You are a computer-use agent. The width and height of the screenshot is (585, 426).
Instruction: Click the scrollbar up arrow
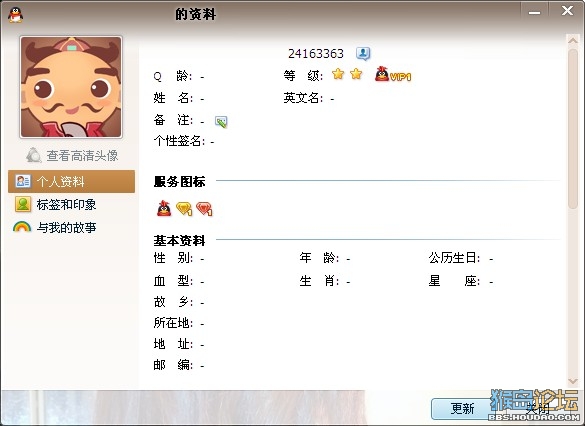pos(573,41)
